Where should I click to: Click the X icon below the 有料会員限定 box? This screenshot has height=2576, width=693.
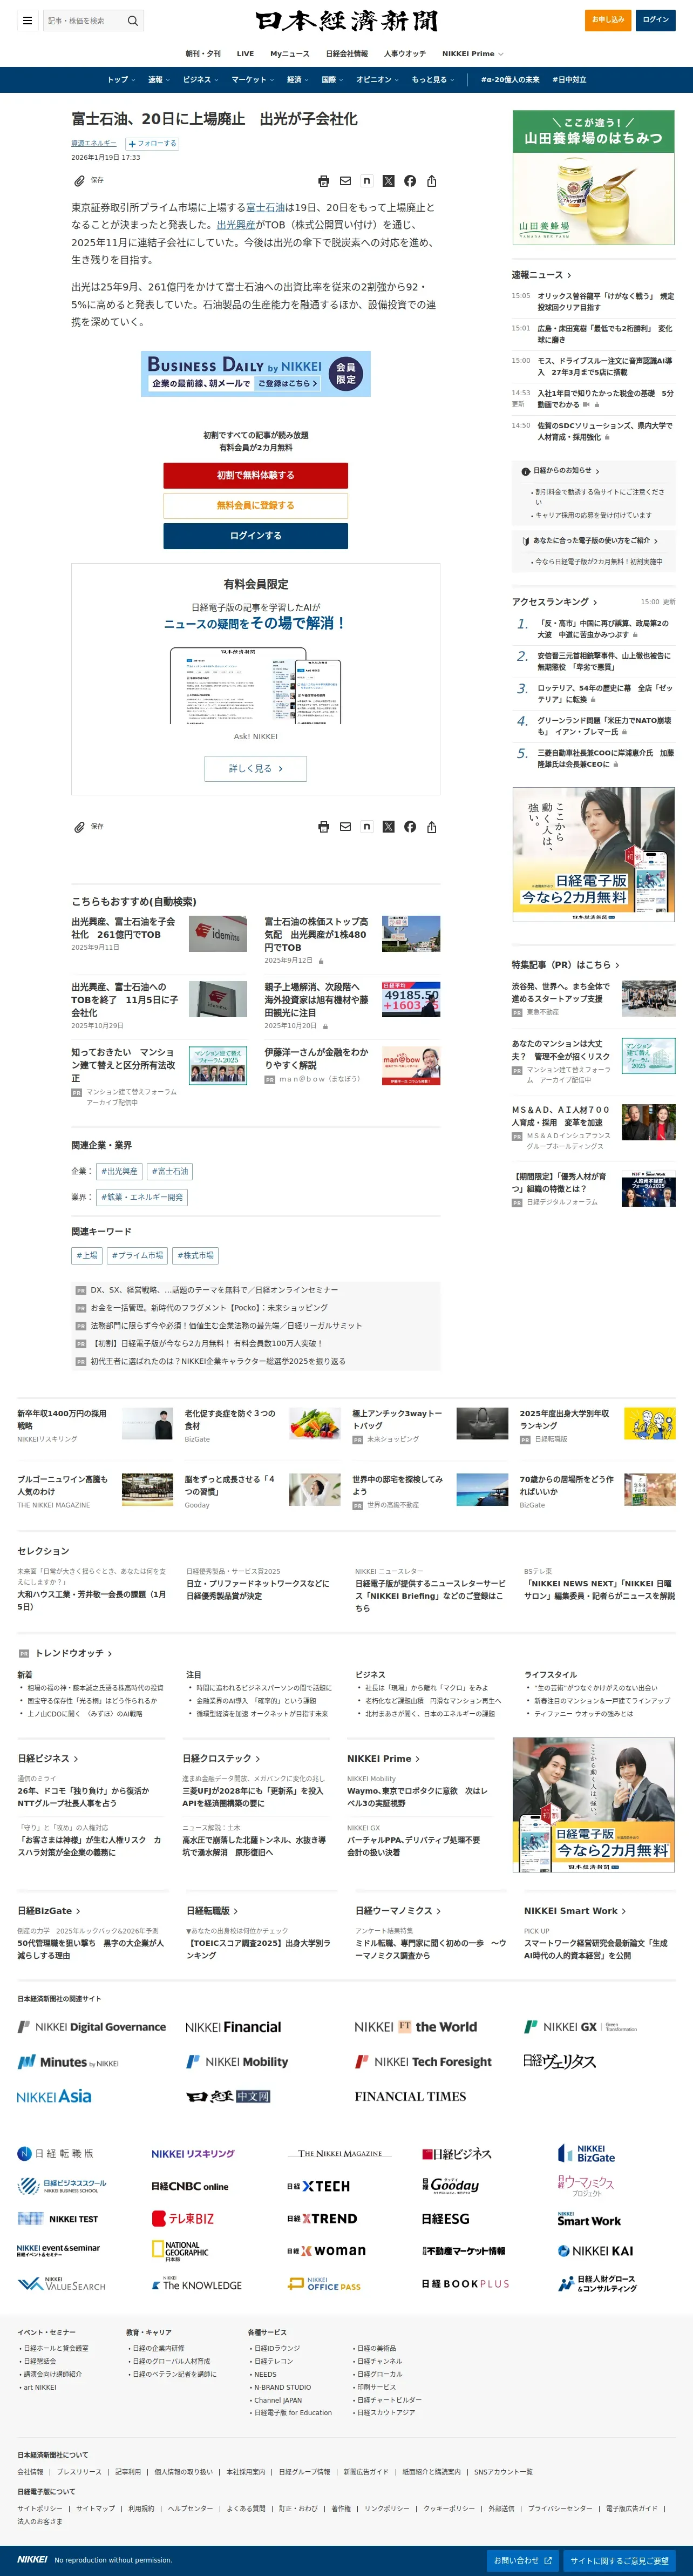pyautogui.click(x=388, y=827)
